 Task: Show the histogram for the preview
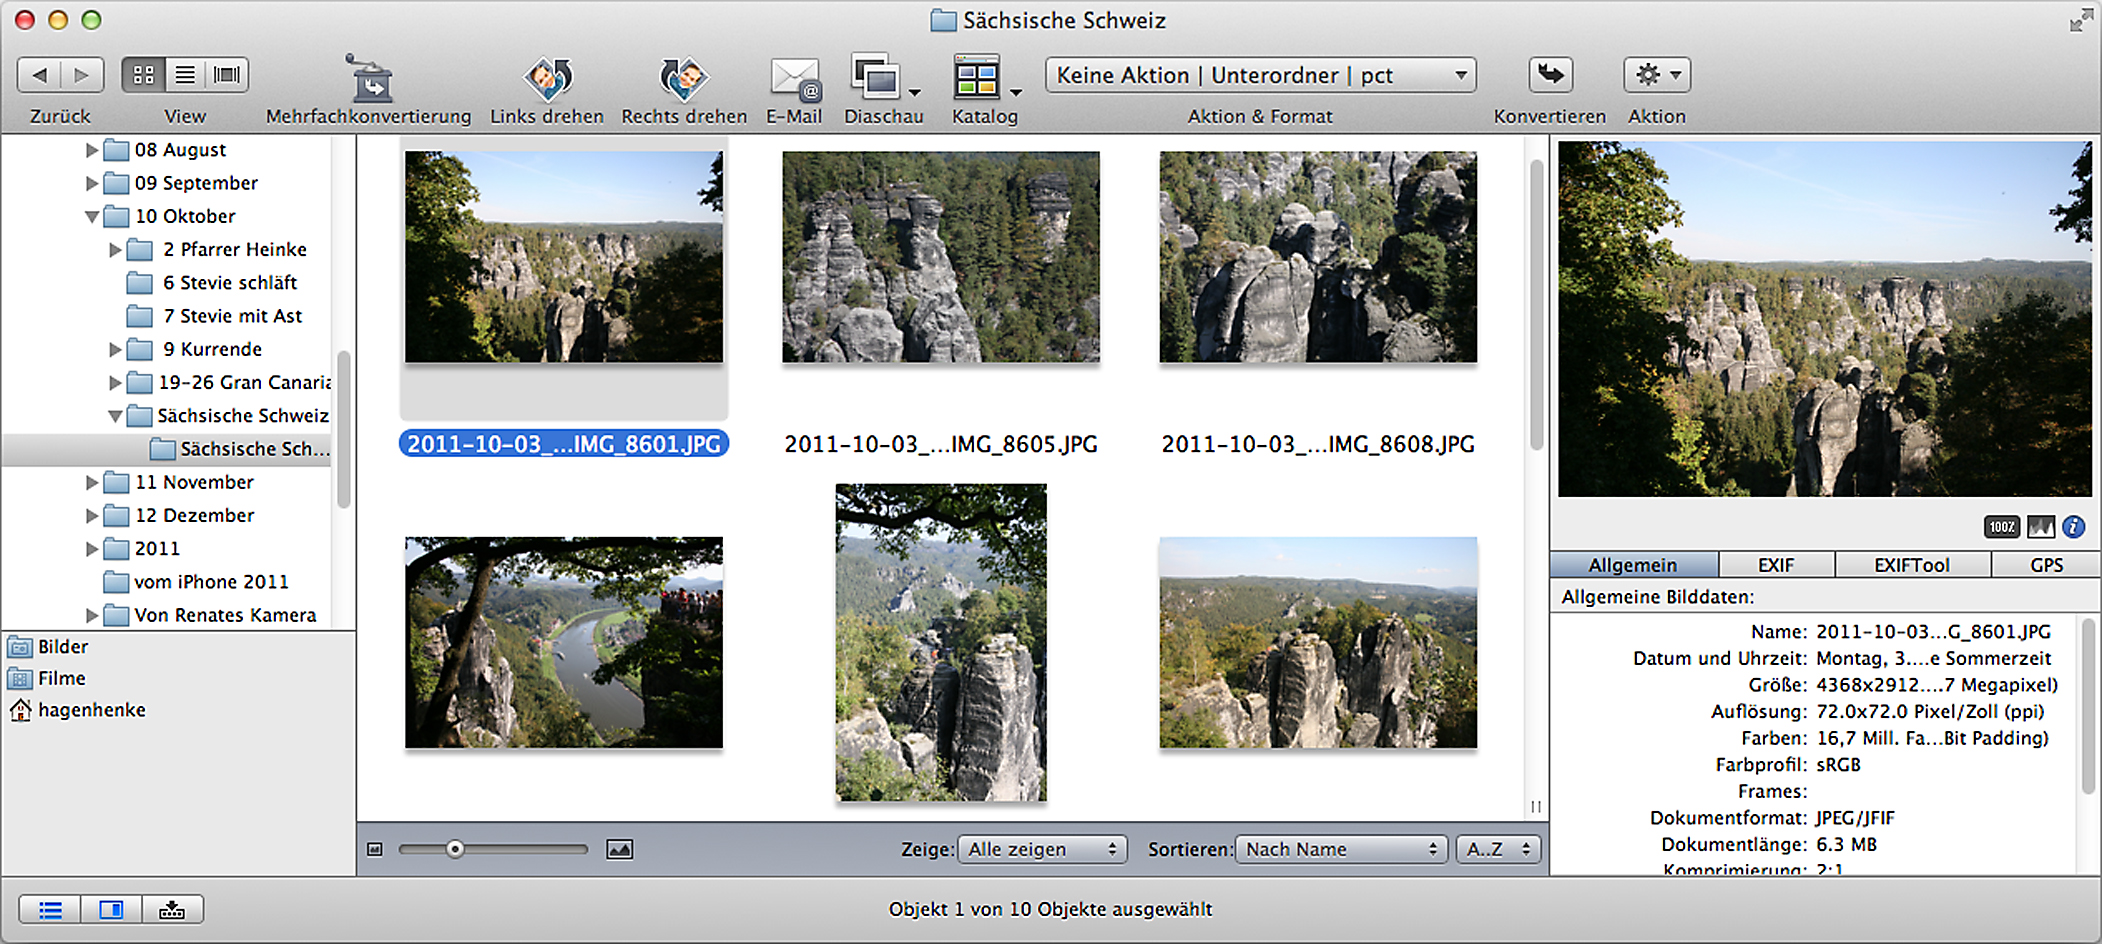click(2041, 527)
